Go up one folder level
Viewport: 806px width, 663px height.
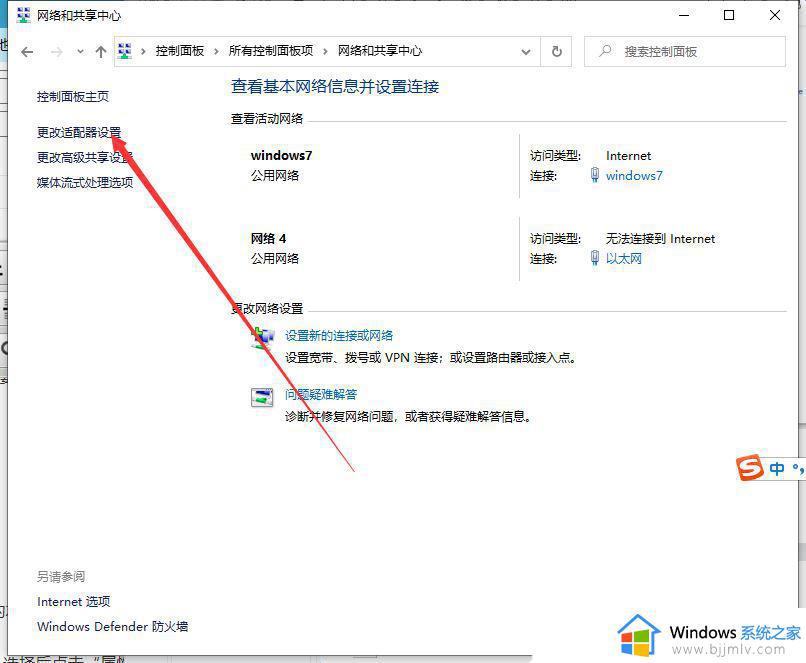[101, 51]
